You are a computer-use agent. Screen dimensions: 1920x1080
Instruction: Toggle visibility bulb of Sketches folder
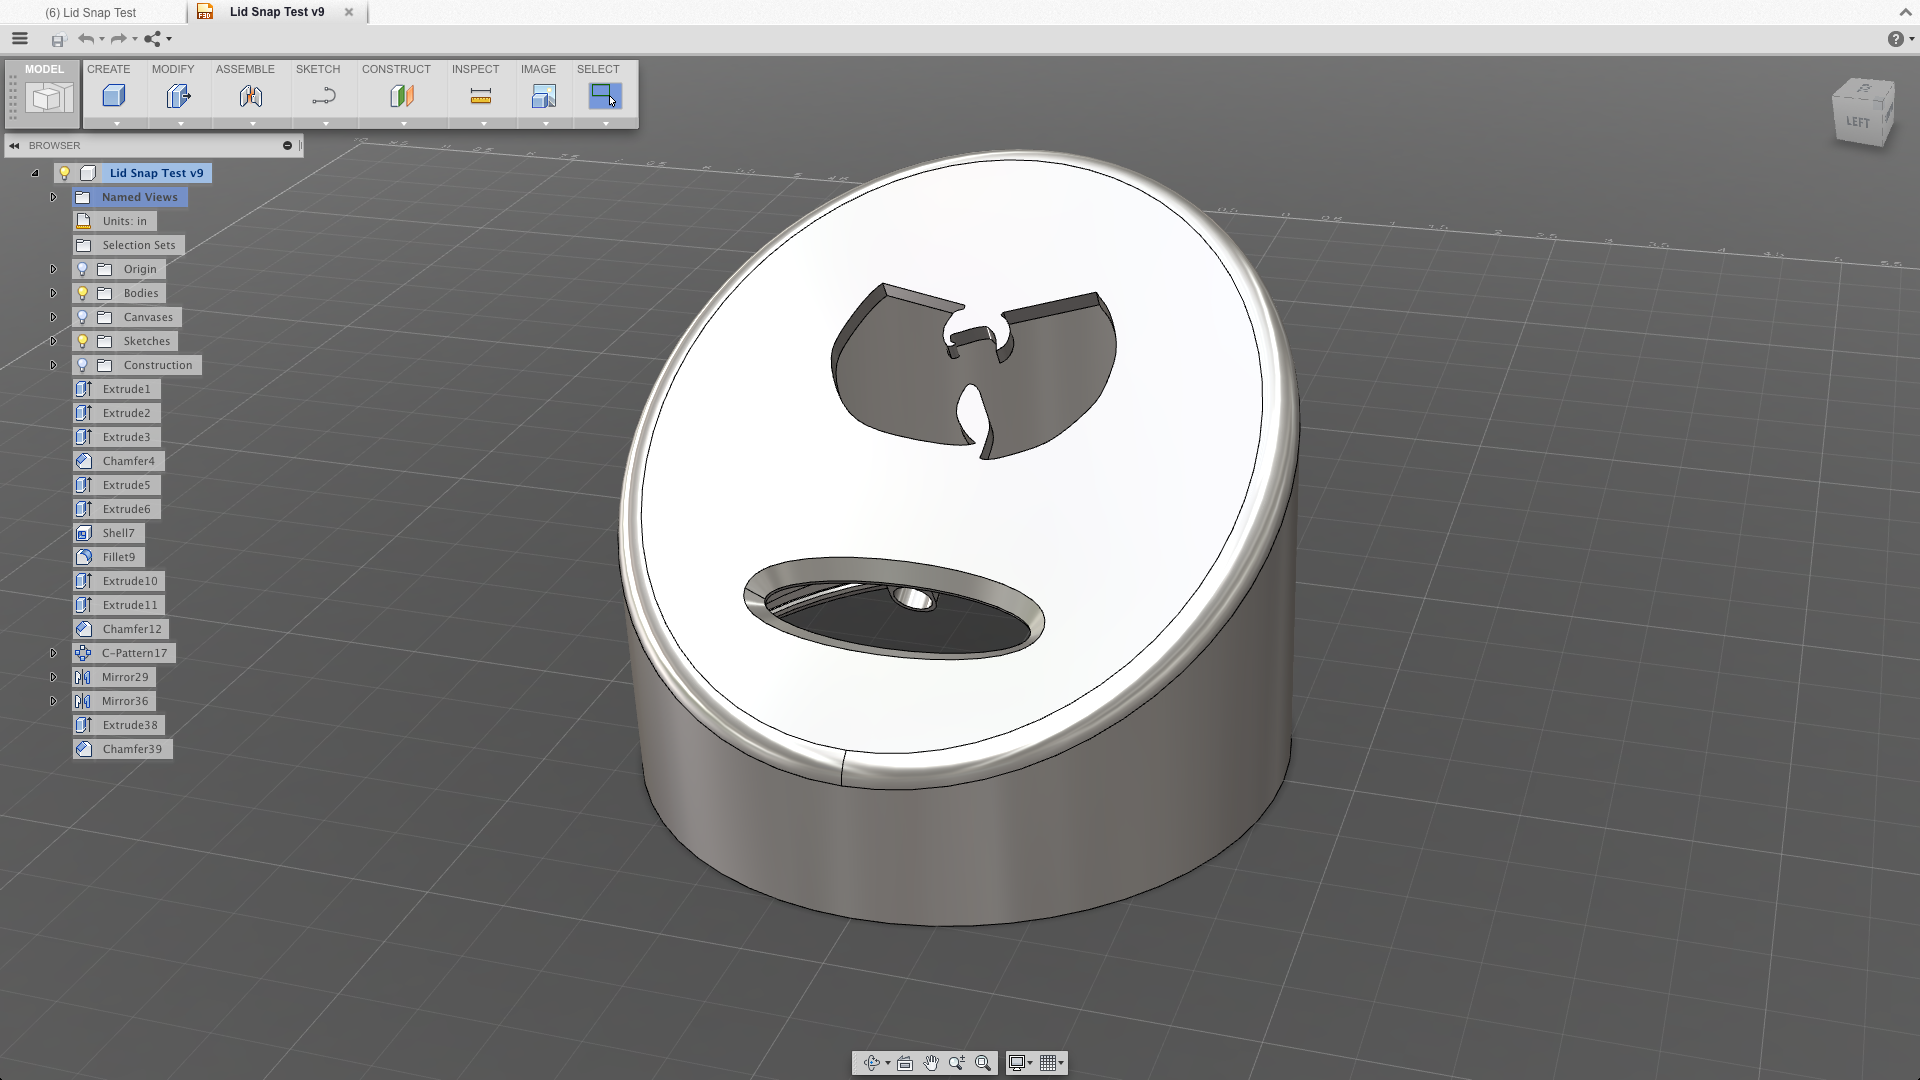point(83,341)
